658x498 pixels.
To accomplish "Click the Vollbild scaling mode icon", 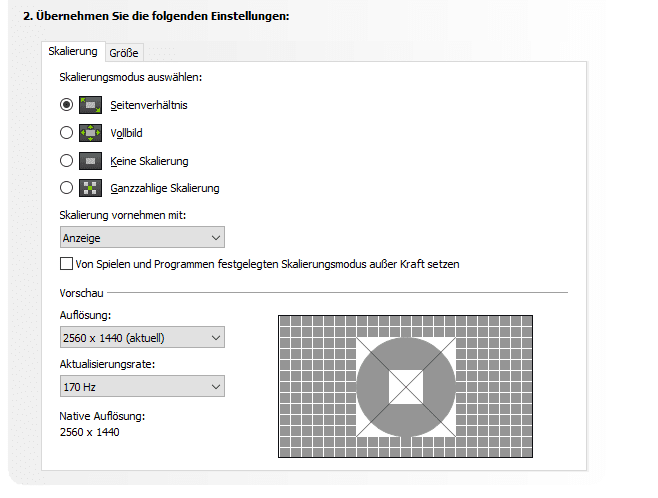I will (90, 133).
